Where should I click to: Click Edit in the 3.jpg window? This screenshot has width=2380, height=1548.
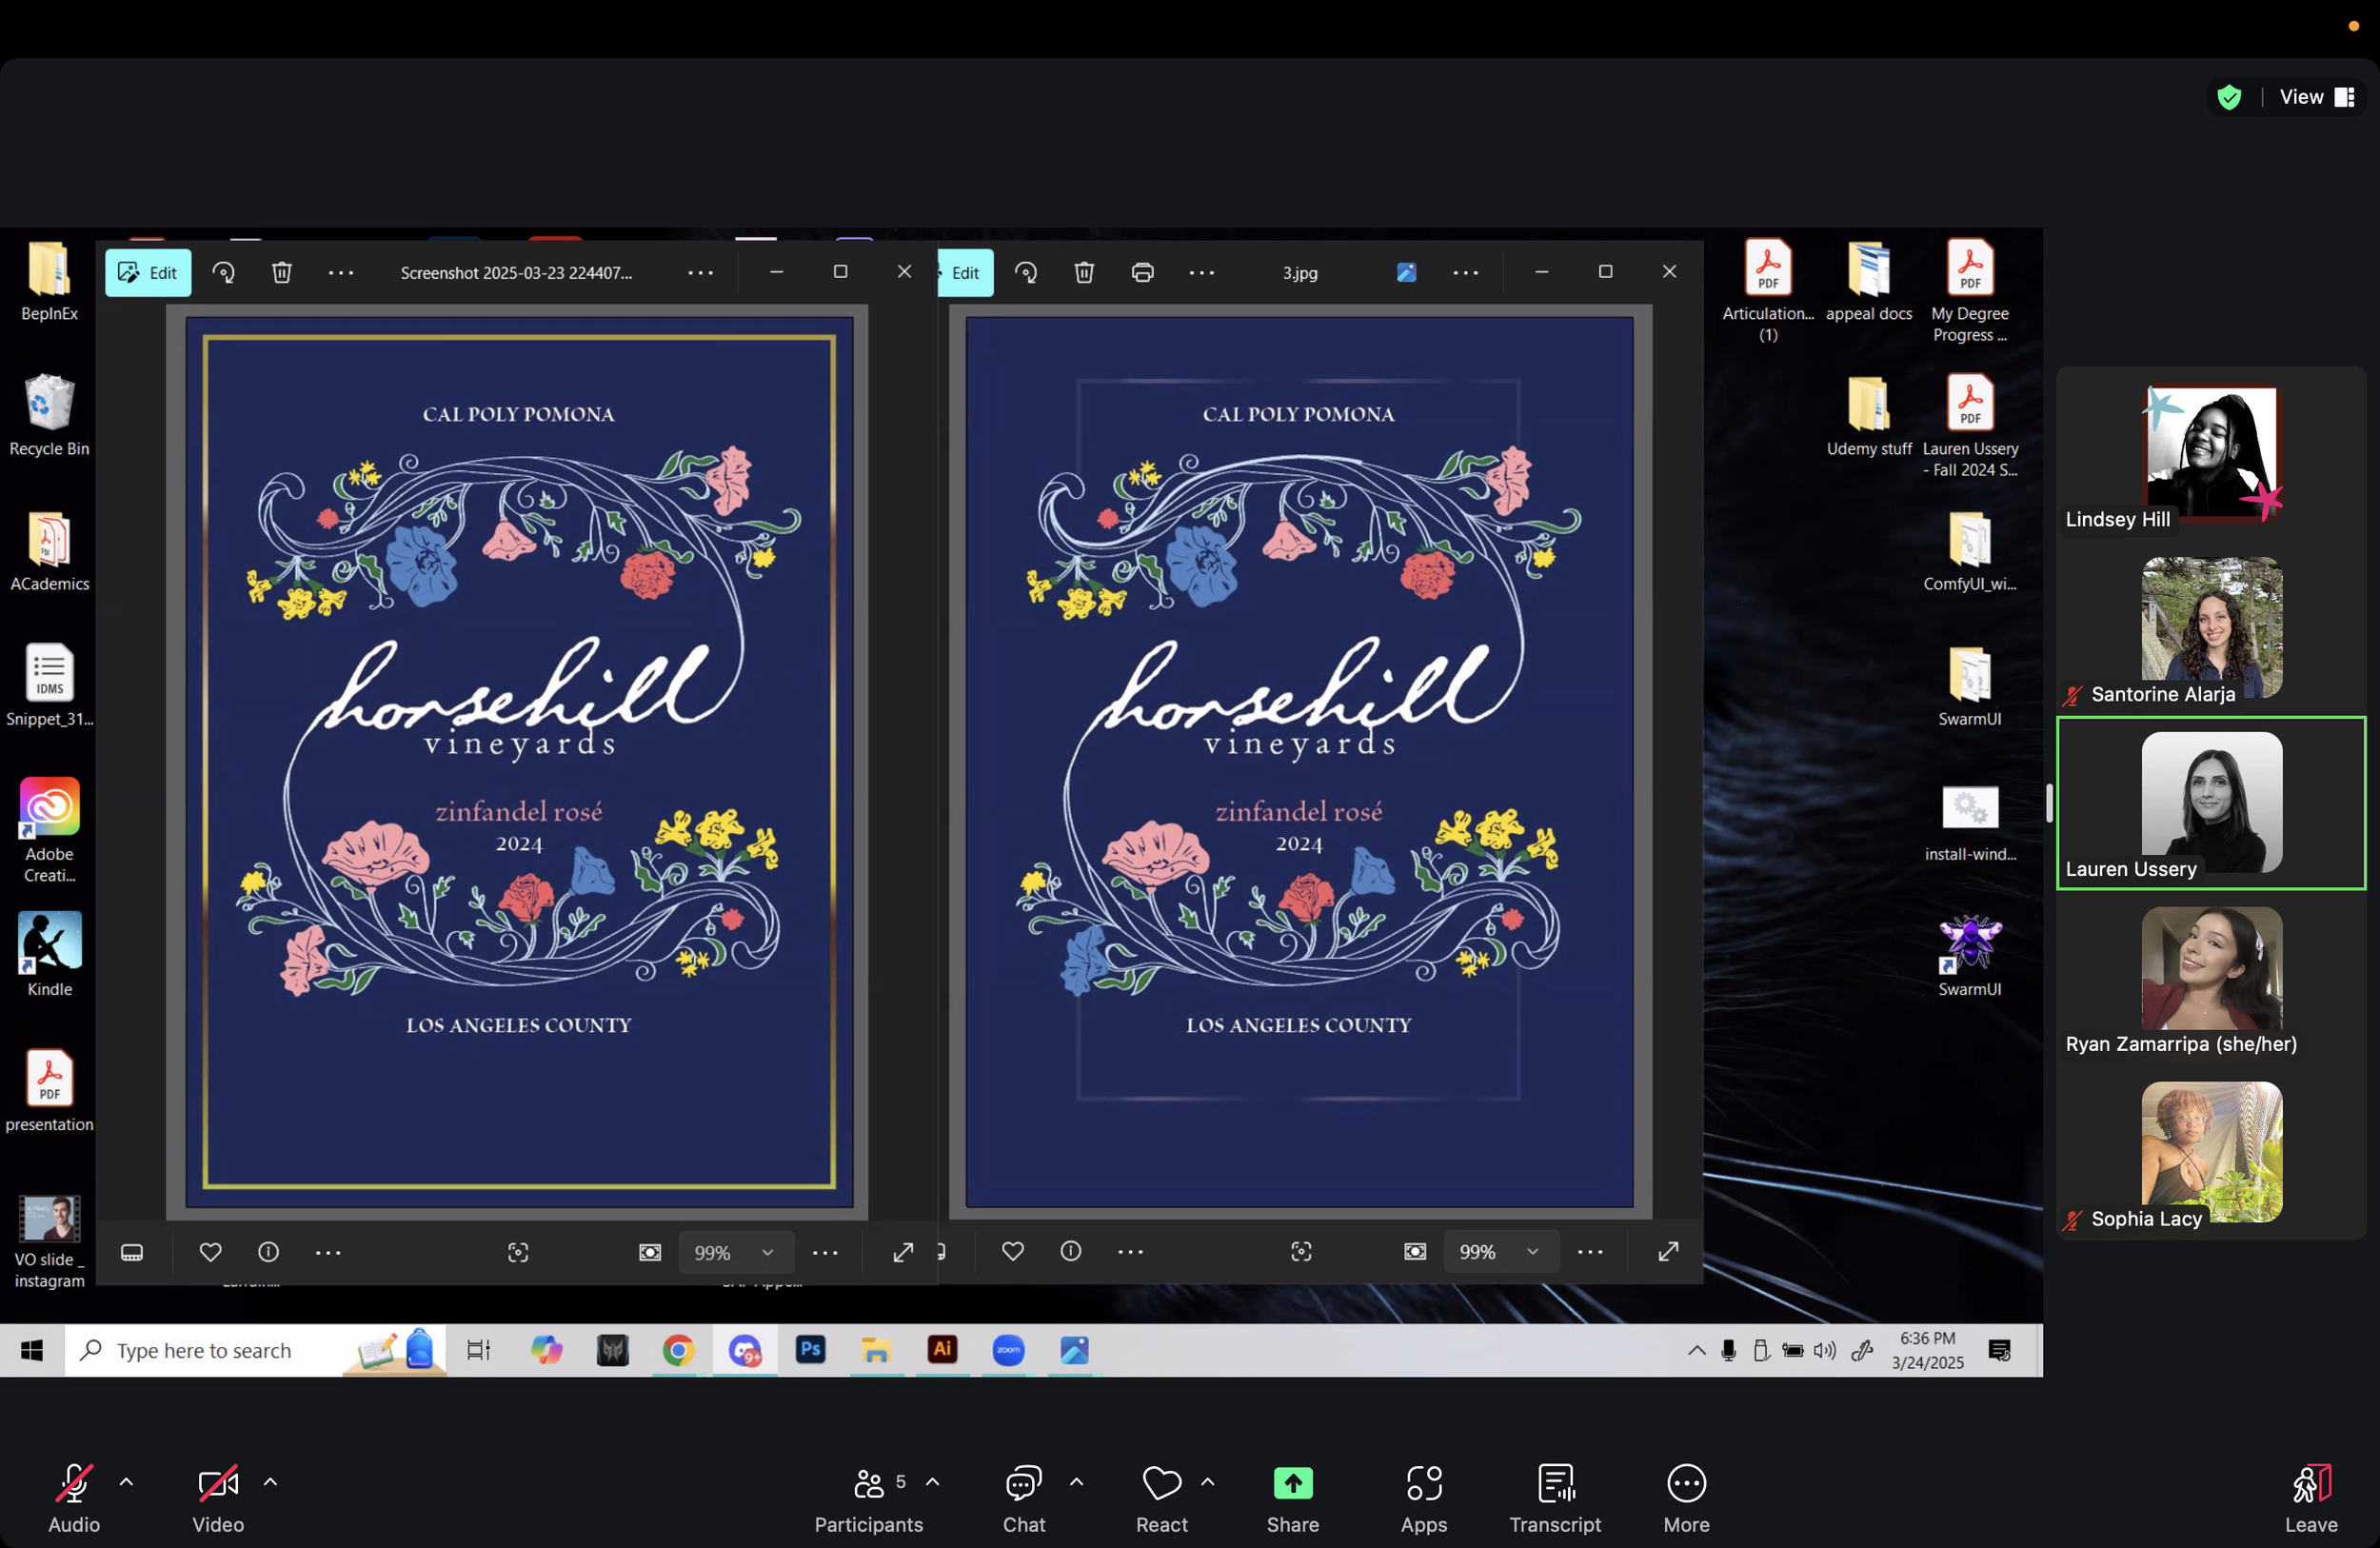click(964, 273)
